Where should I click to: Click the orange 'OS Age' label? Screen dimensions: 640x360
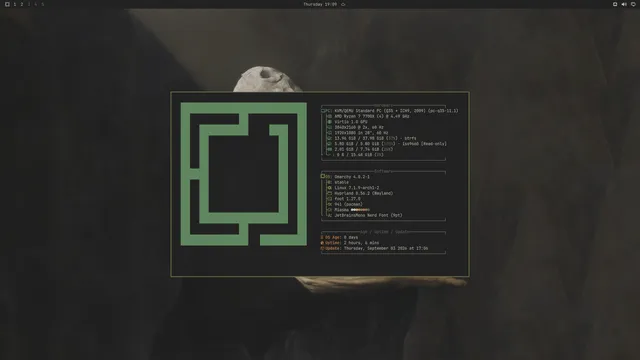pos(333,237)
